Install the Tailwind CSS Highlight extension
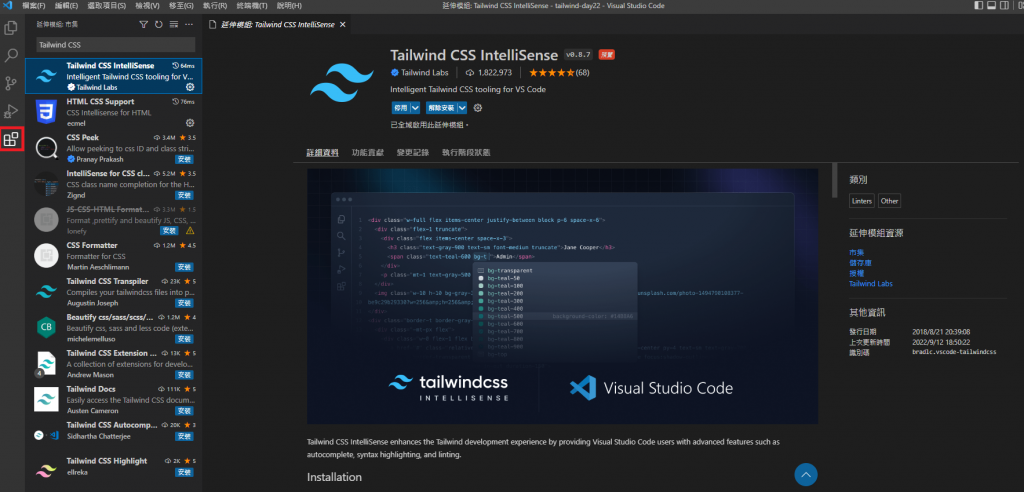Screen dimensions: 1024x492 pyautogui.click(x=184, y=472)
